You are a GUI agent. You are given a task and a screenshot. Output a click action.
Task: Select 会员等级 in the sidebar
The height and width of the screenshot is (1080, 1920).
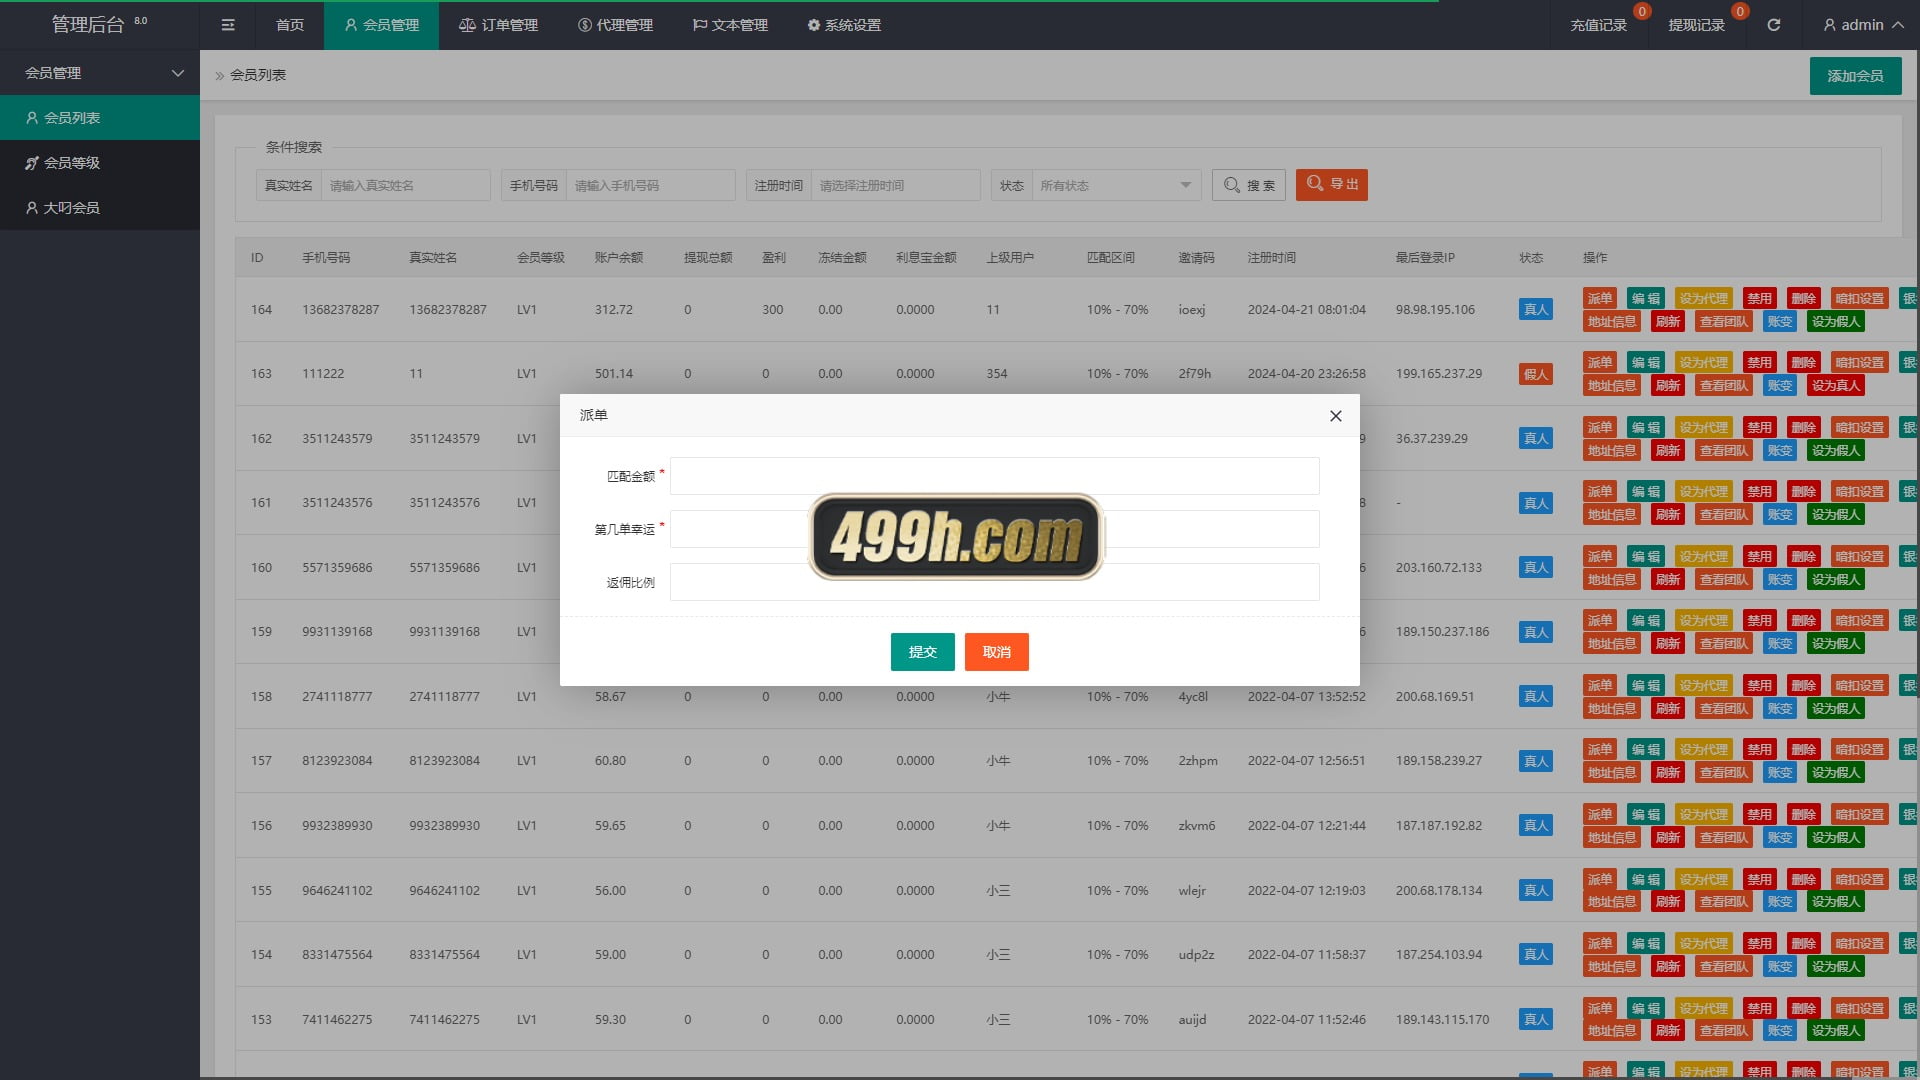[100, 163]
